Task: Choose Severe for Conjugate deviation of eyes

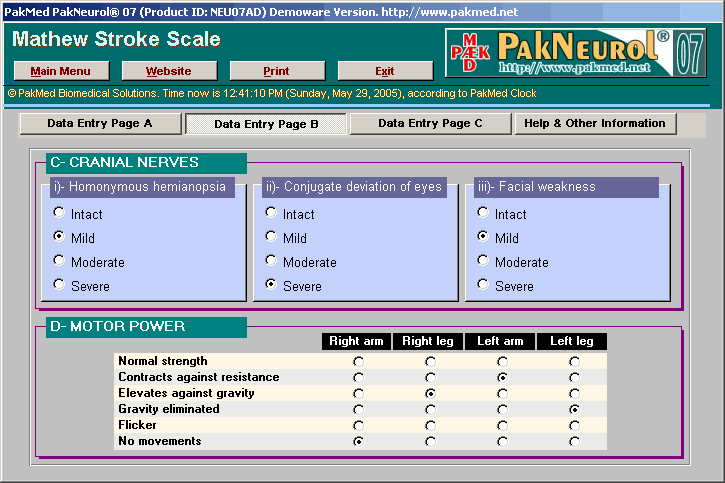Action: click(x=271, y=284)
